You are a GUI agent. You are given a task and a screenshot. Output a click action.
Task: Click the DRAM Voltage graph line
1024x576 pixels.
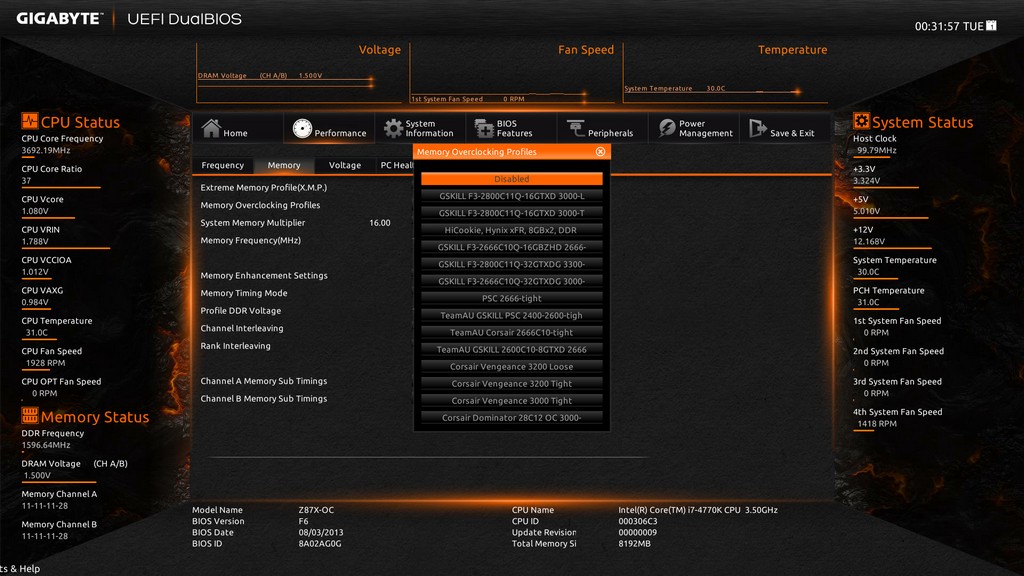[285, 80]
